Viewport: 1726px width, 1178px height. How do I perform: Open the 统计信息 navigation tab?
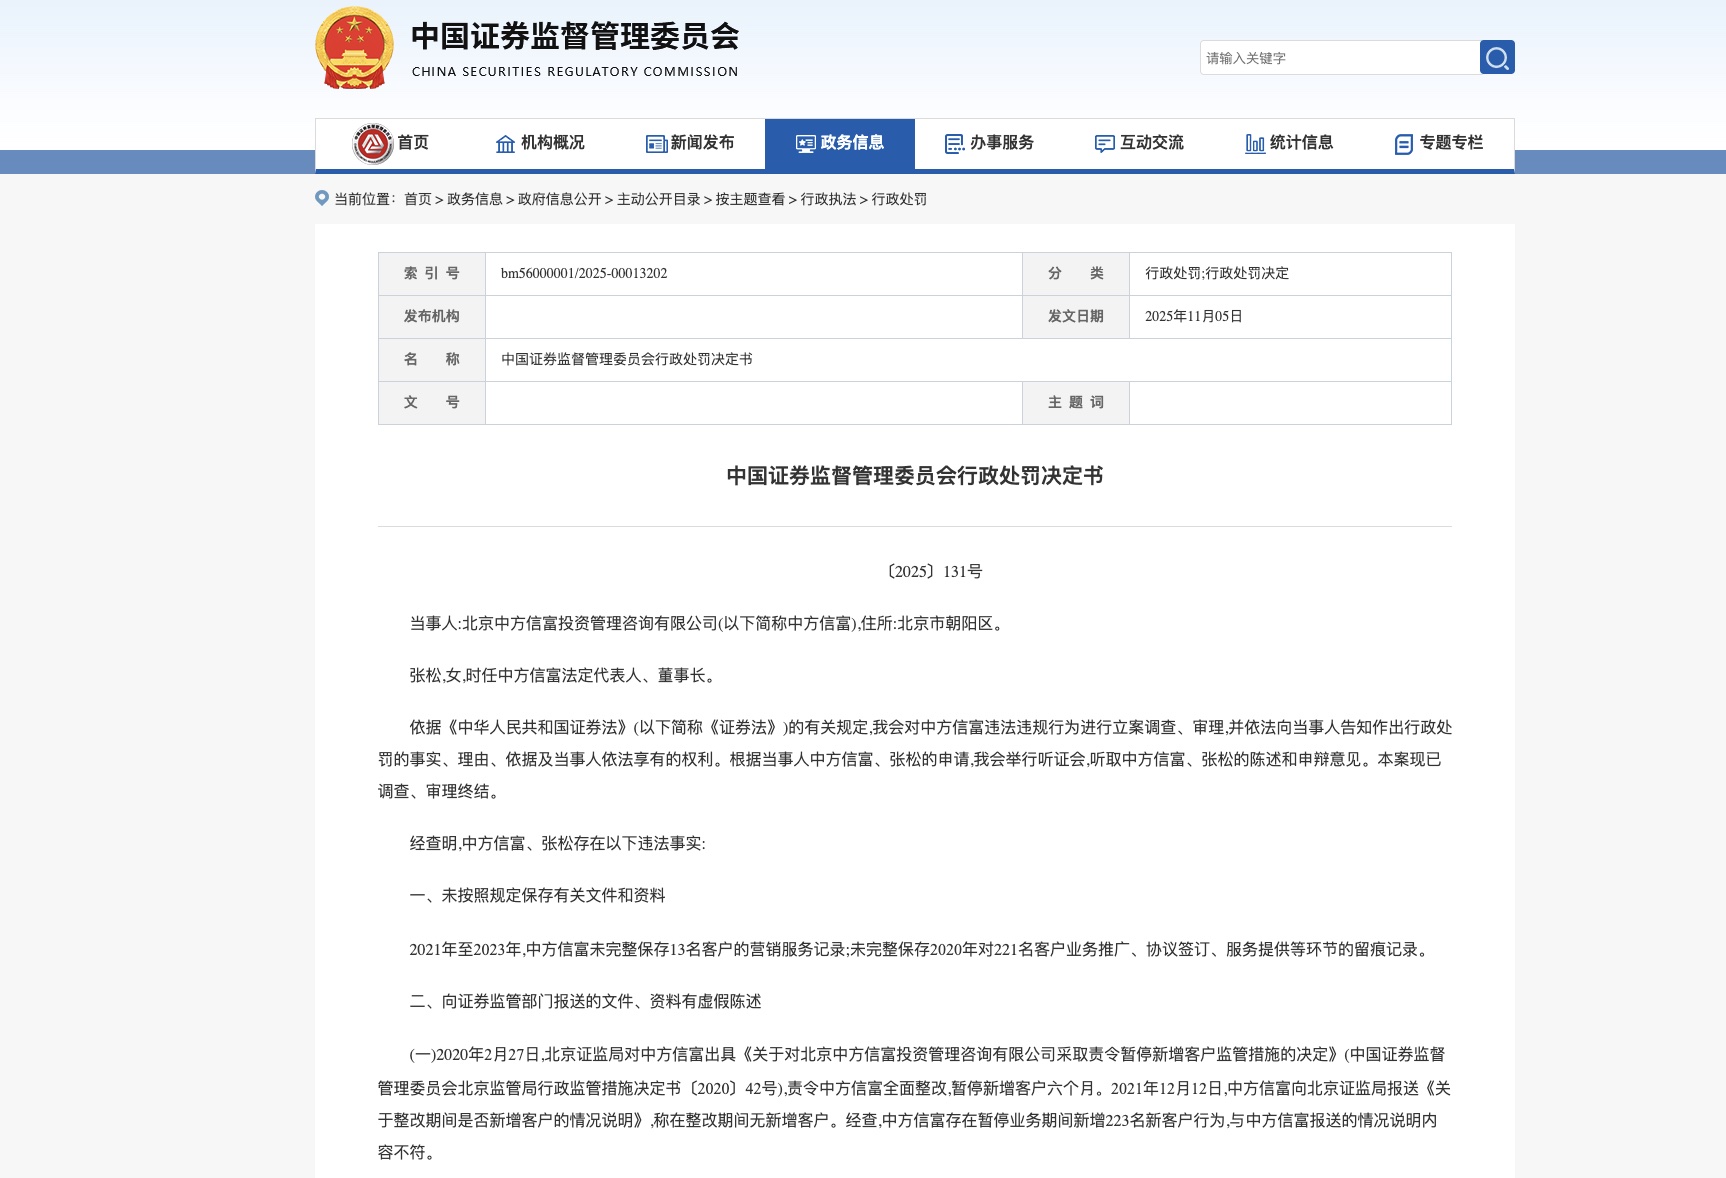click(1290, 144)
